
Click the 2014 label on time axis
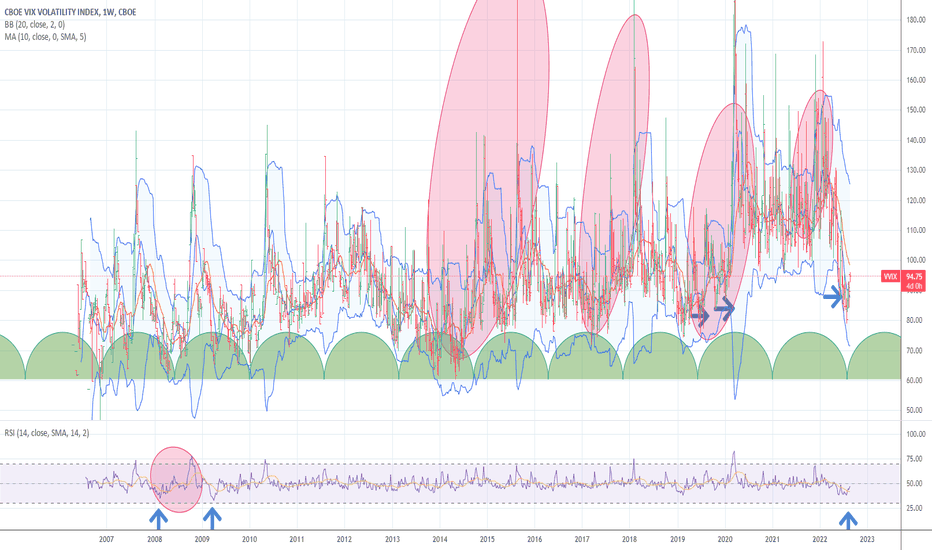[x=440, y=539]
